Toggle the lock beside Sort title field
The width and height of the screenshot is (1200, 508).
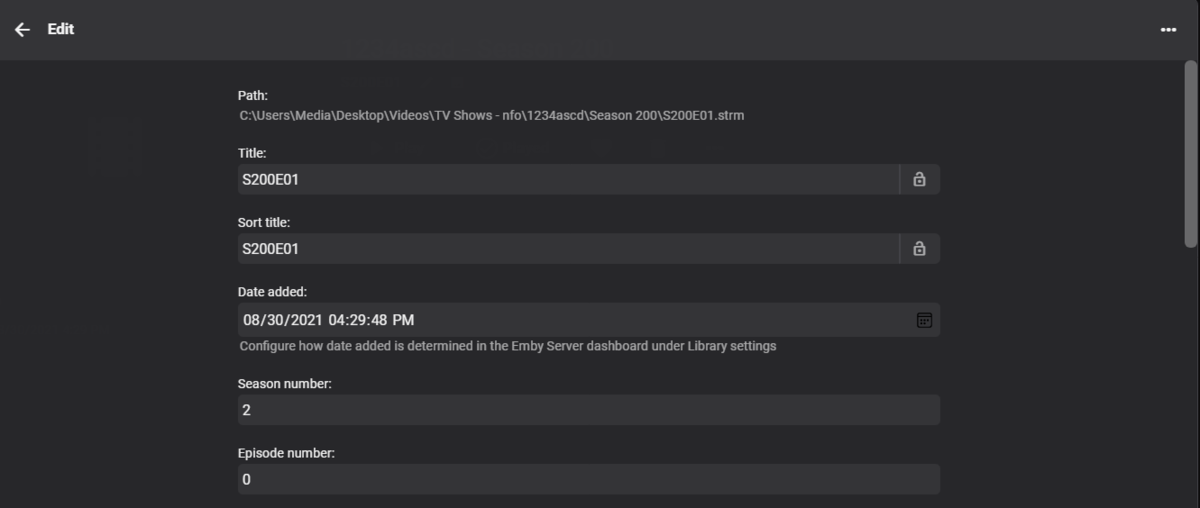point(919,249)
